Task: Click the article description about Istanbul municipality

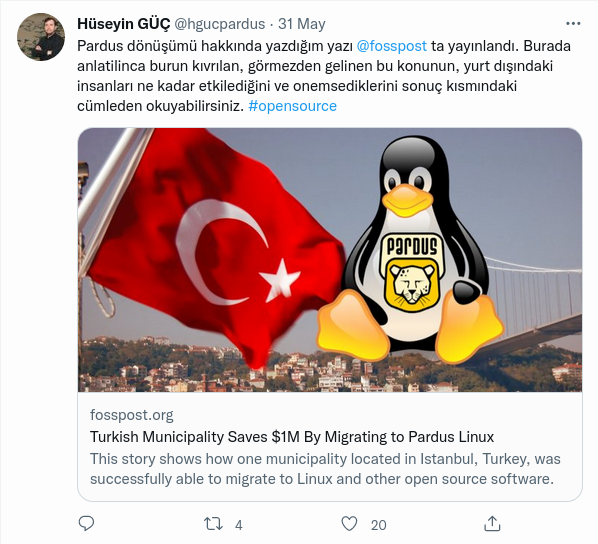Action: coord(325,469)
